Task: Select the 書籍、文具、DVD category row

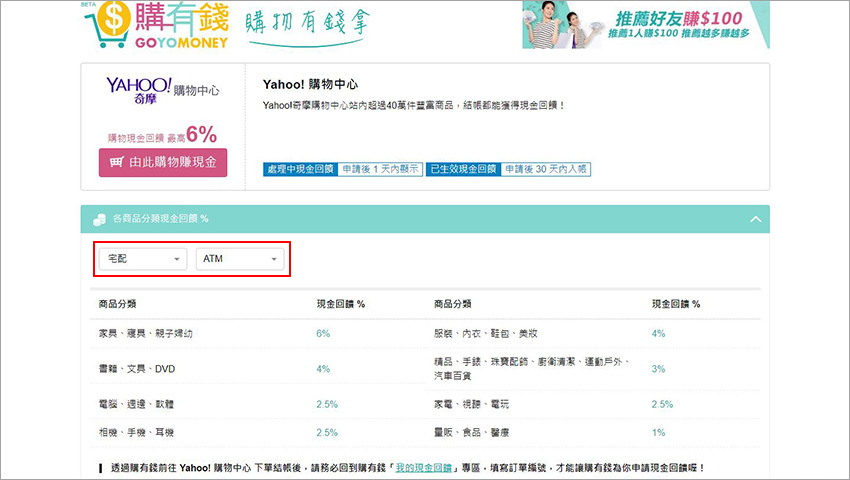Action: point(257,369)
